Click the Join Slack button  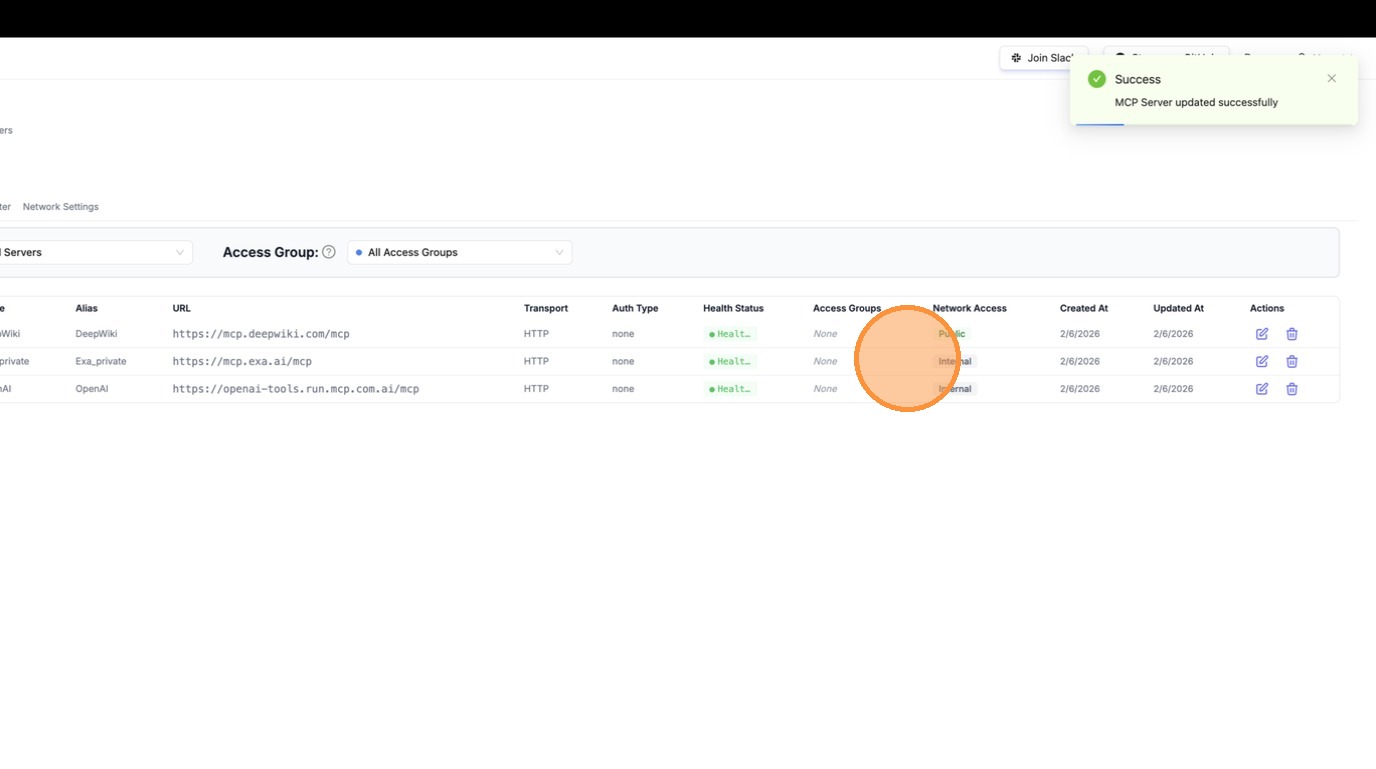[x=1042, y=58]
